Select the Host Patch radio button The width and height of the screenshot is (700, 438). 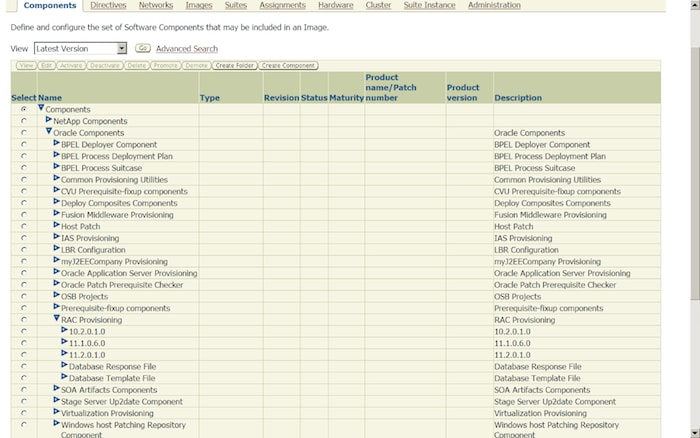(x=24, y=226)
